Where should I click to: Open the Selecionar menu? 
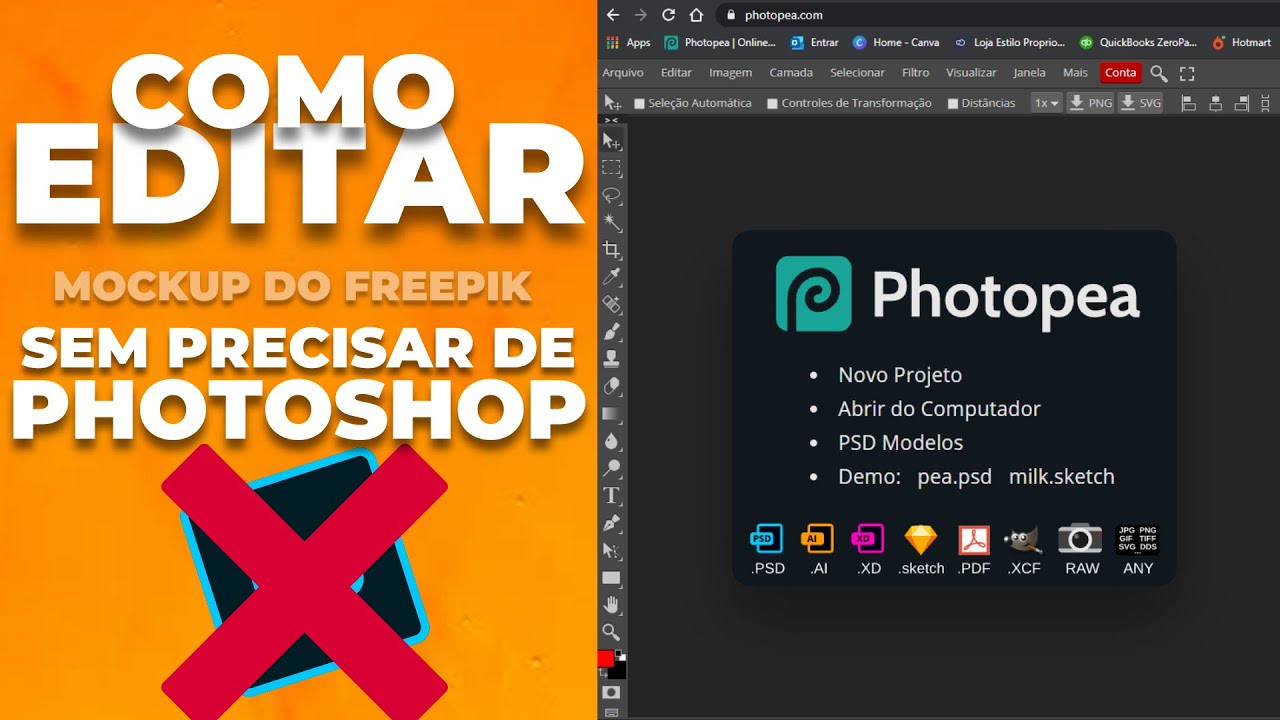[858, 73]
